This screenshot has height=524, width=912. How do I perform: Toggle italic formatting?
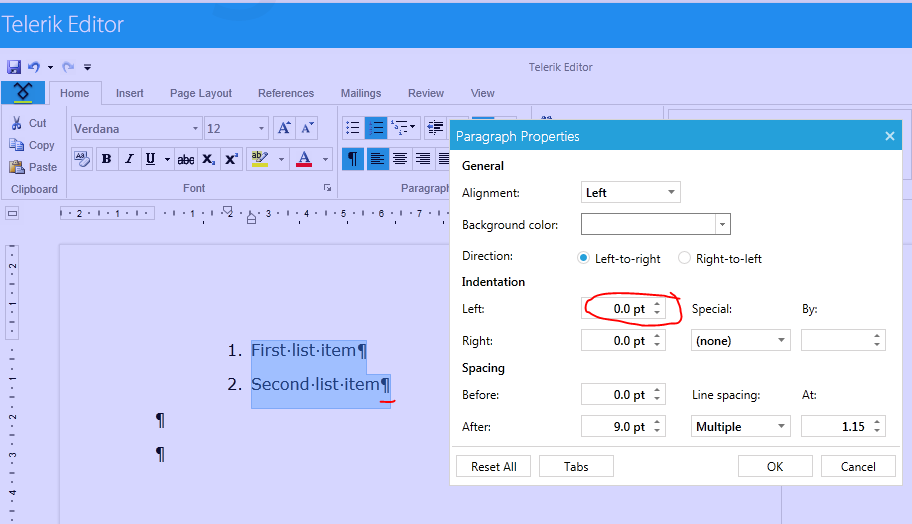(x=129, y=159)
